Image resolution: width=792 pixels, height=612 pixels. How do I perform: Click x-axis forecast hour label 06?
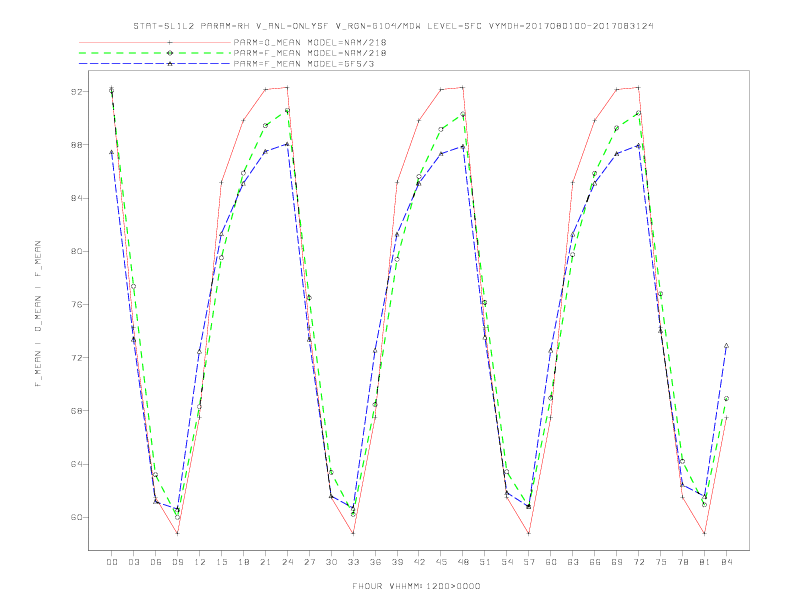coord(156,562)
